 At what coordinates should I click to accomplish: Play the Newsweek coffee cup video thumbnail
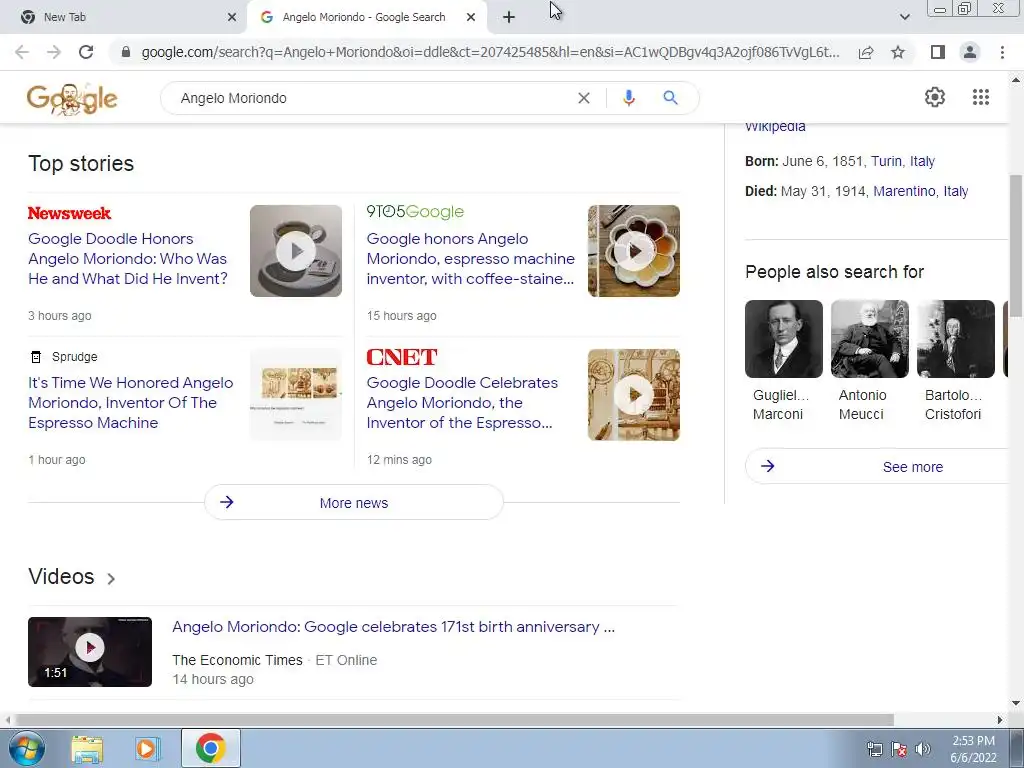tap(296, 251)
